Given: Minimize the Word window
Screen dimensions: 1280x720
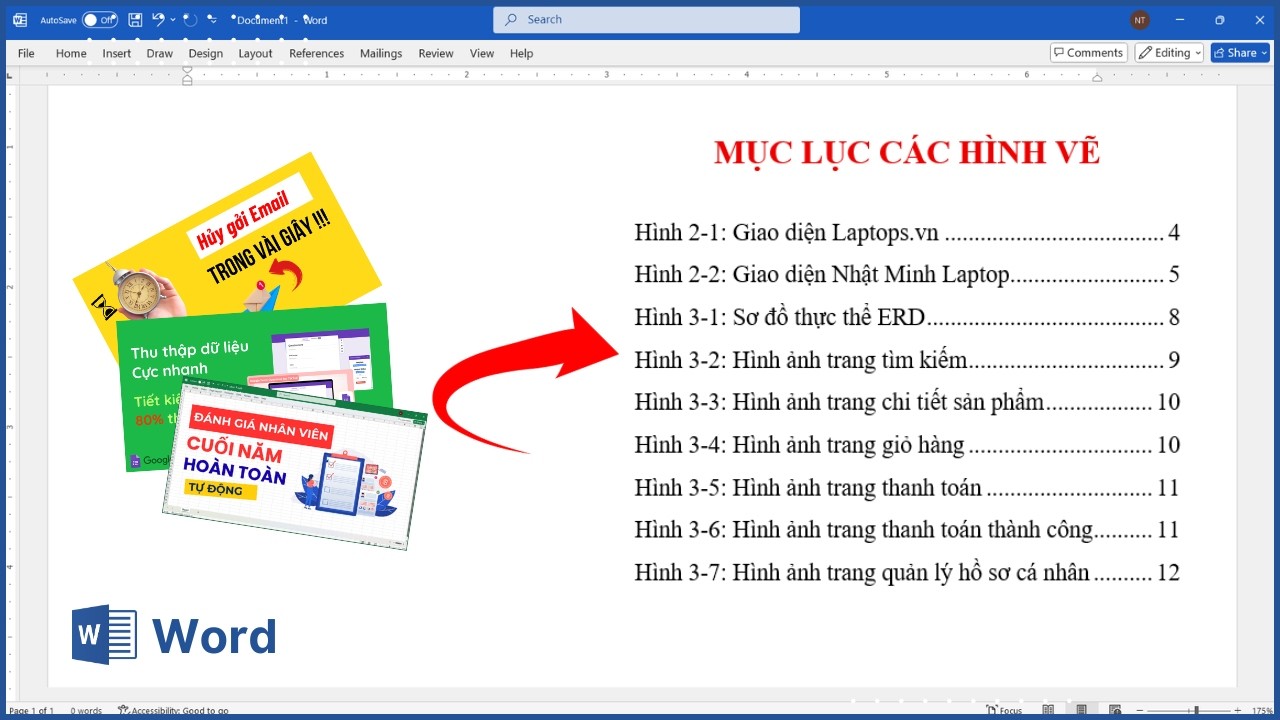Looking at the screenshot, I should pos(1182,20).
